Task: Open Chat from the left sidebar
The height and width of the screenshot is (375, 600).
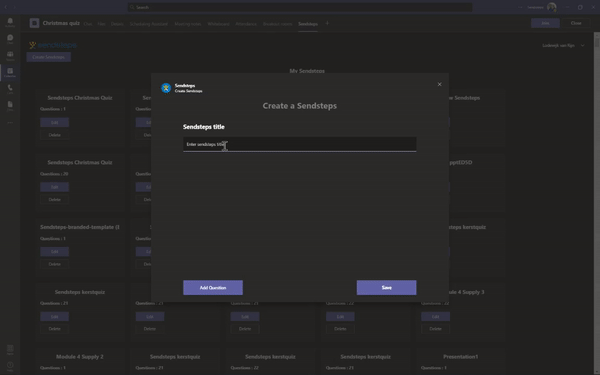Action: (x=10, y=39)
